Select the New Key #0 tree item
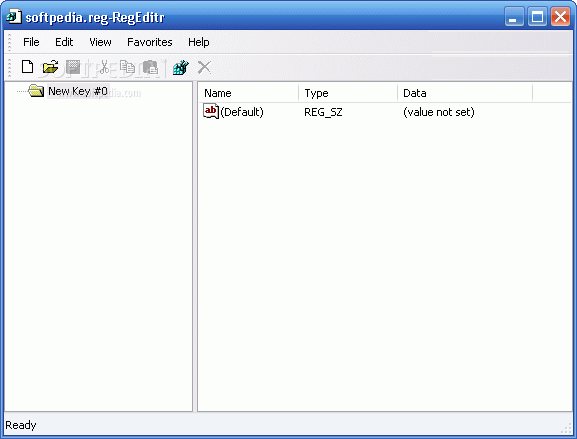Viewport: 577px width, 439px height. [78, 91]
